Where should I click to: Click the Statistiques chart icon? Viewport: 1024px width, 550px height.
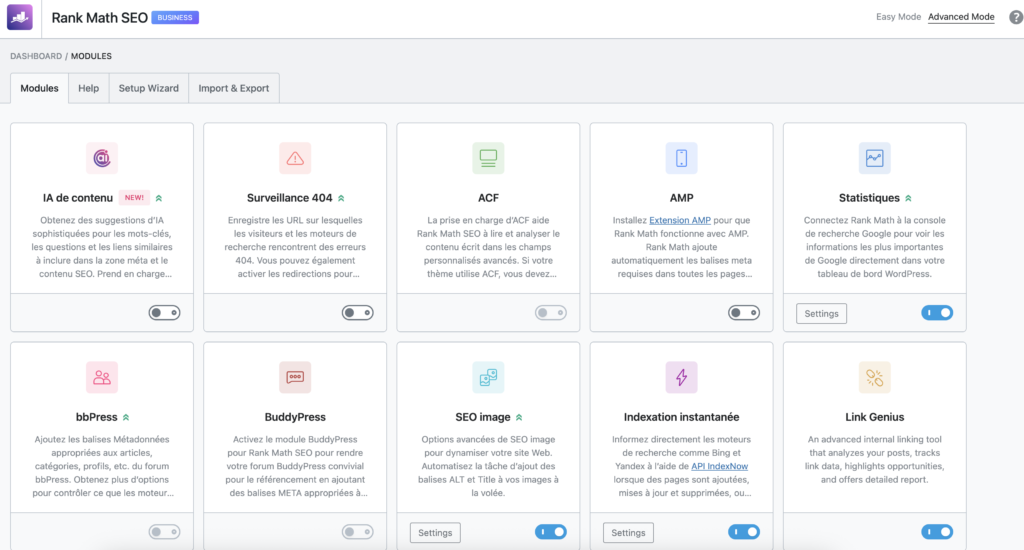pos(874,158)
